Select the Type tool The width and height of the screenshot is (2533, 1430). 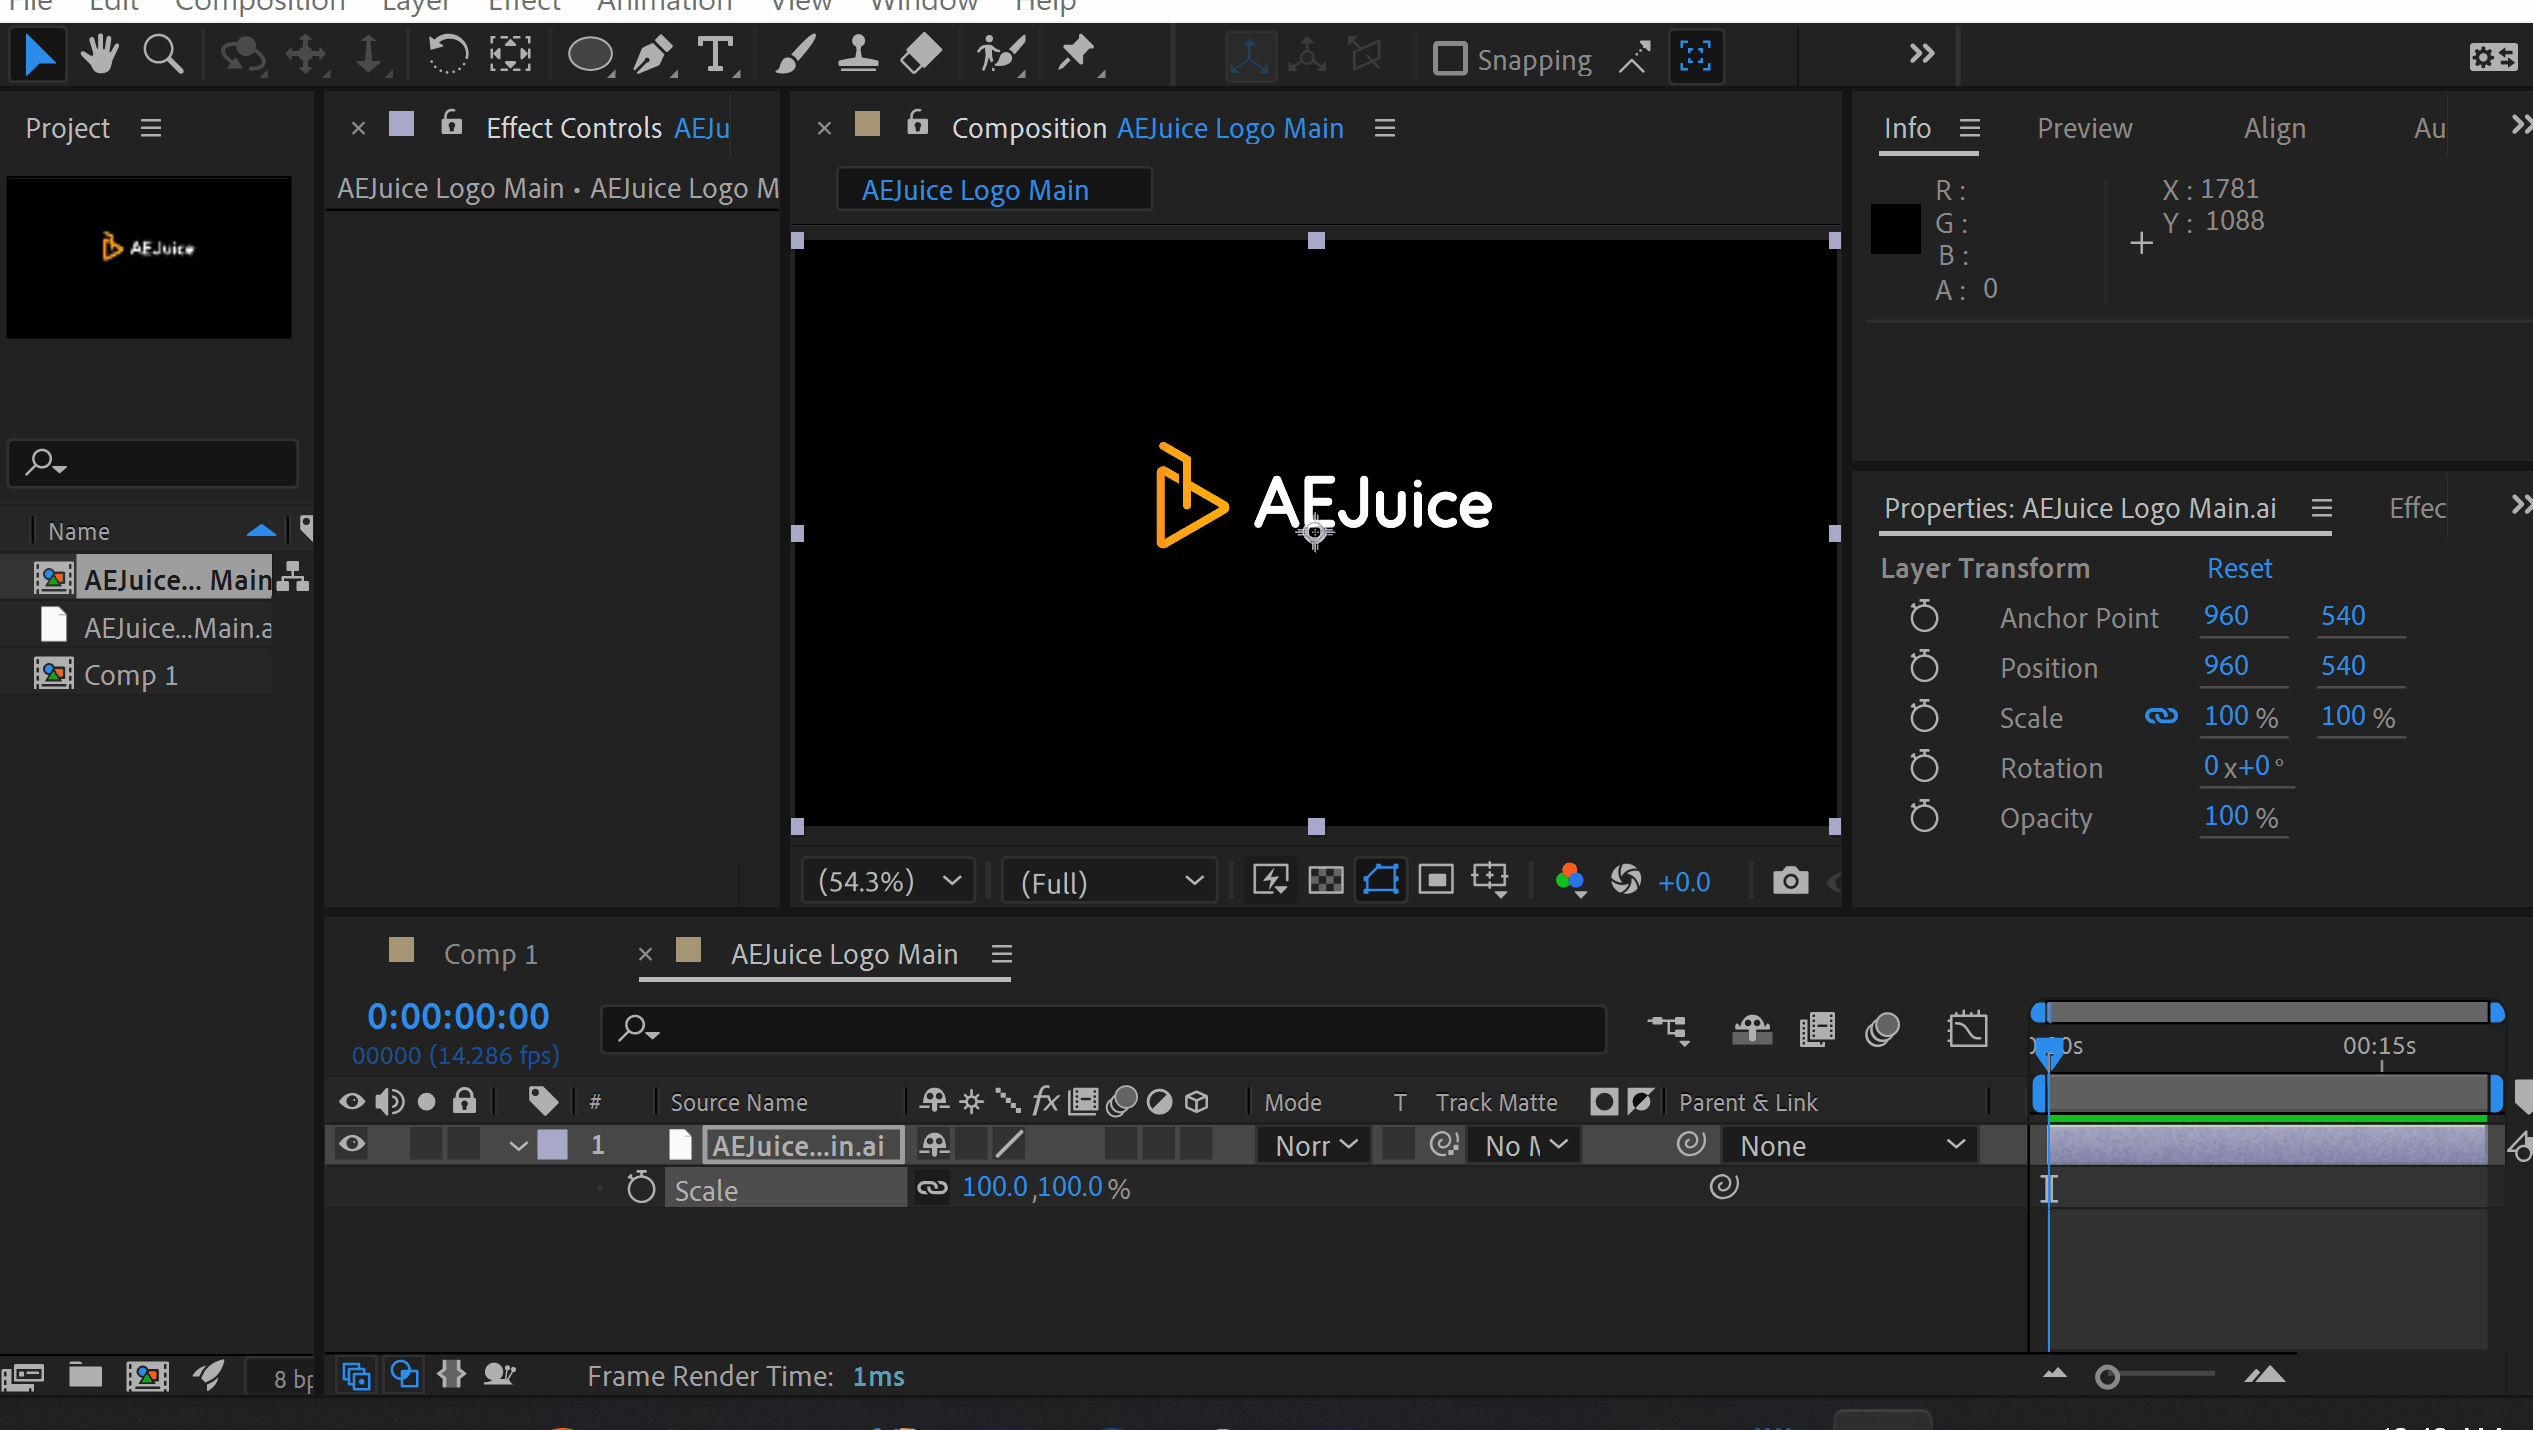click(716, 54)
